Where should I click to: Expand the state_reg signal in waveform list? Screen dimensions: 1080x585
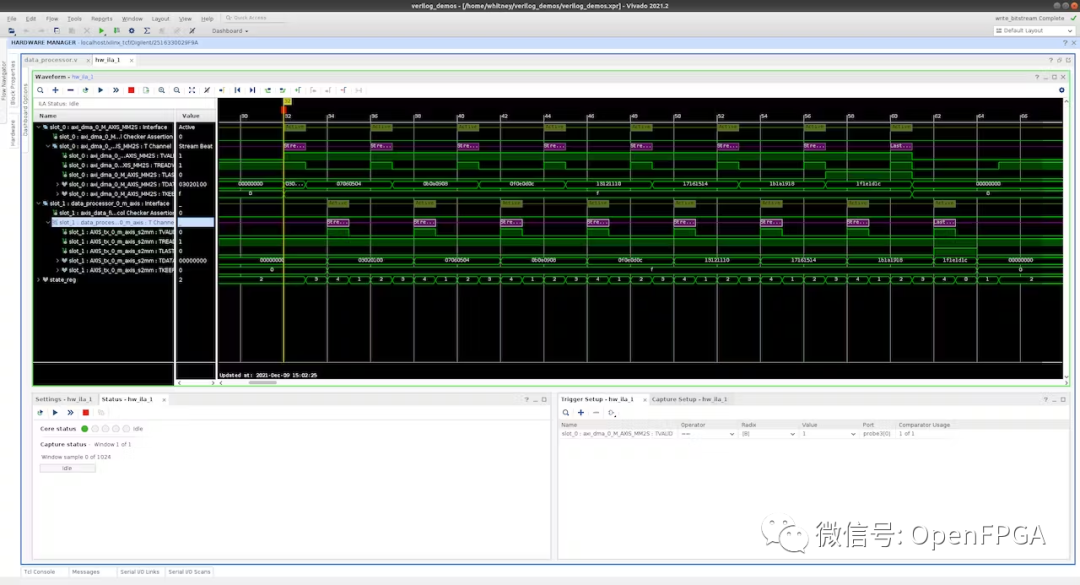pyautogui.click(x=39, y=280)
